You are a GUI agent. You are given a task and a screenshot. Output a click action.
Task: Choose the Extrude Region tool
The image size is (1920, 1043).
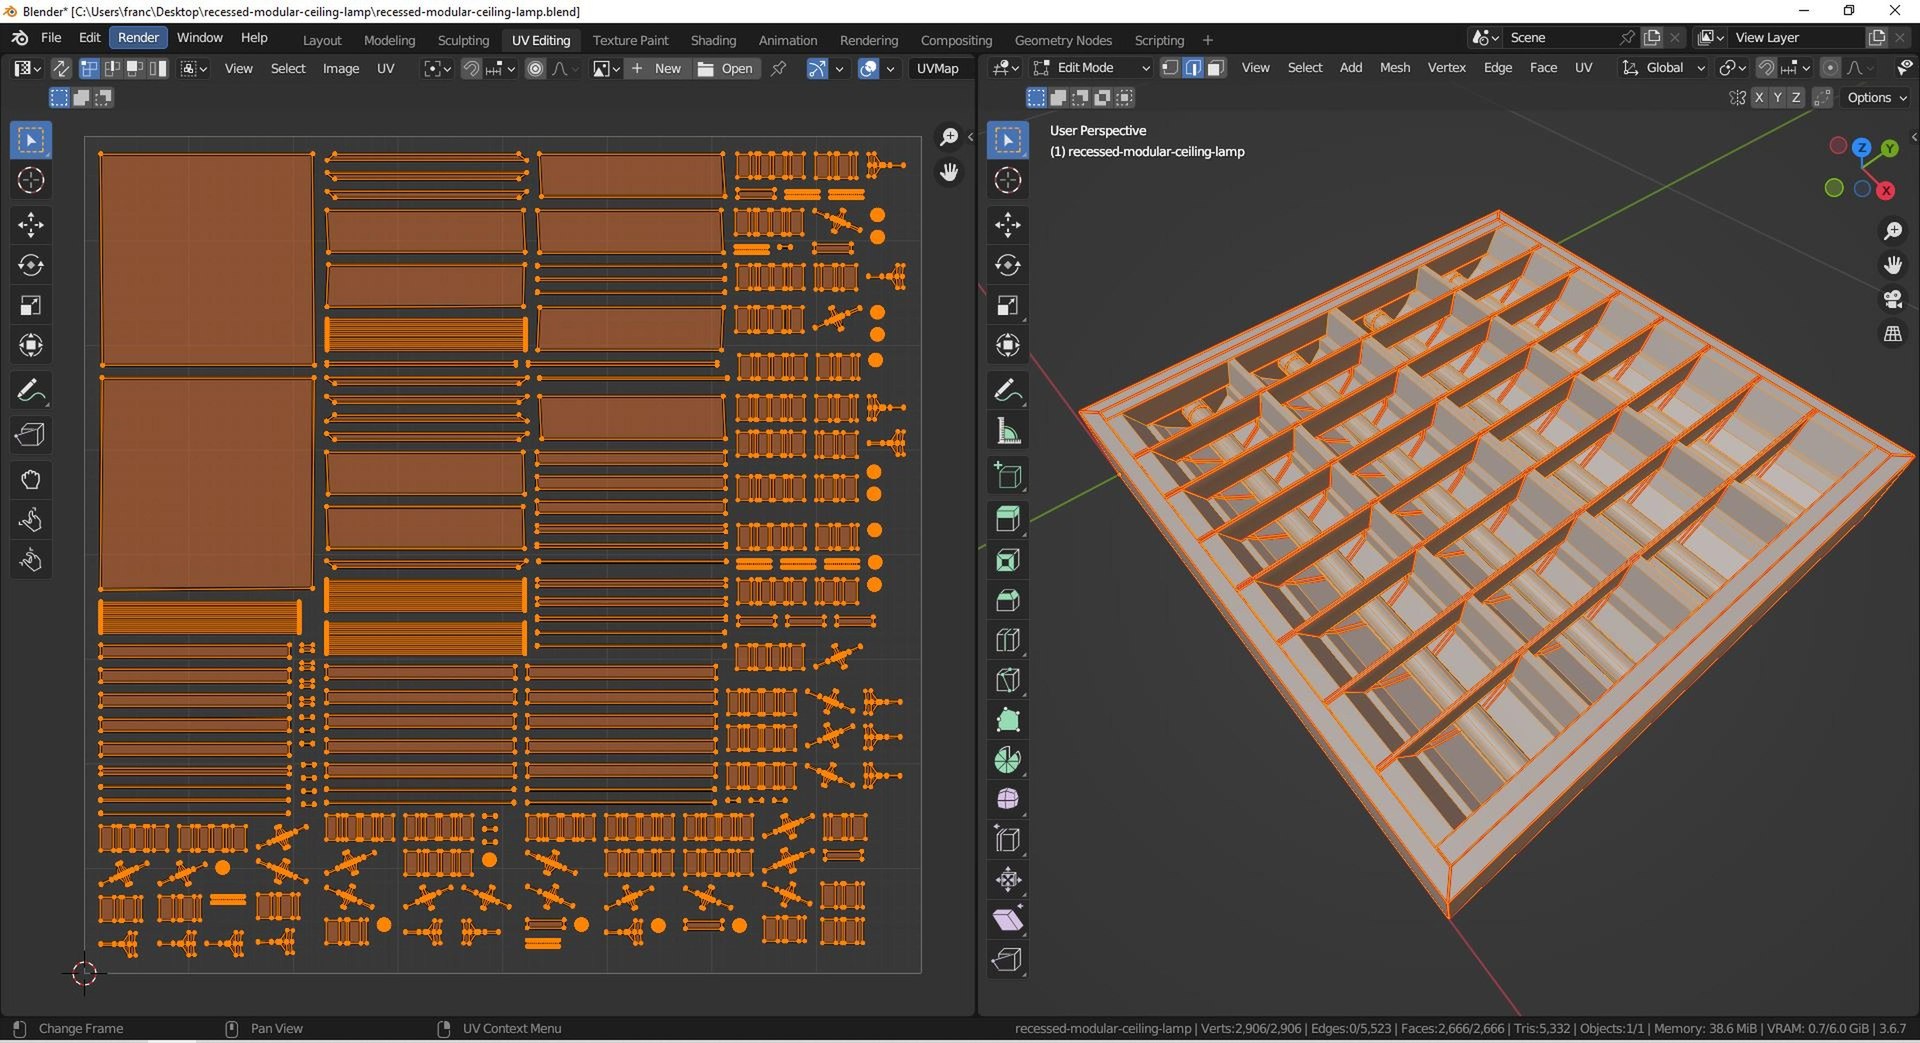[x=1007, y=519]
